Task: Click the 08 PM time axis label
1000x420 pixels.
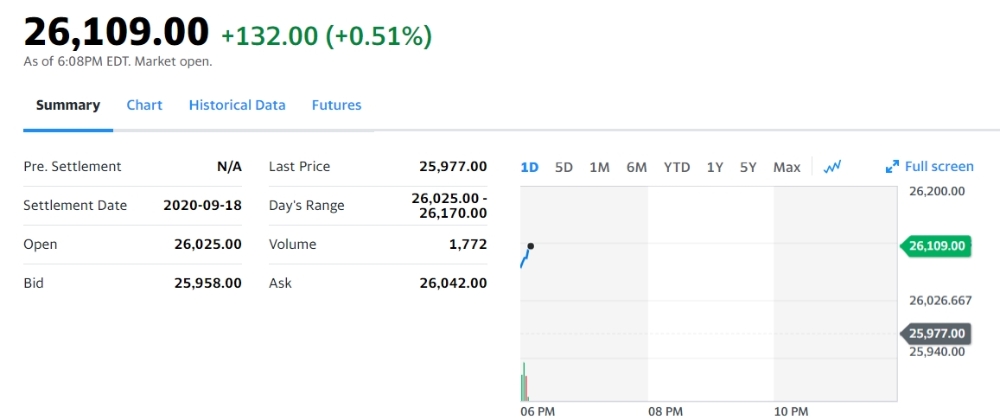Action: (x=665, y=412)
